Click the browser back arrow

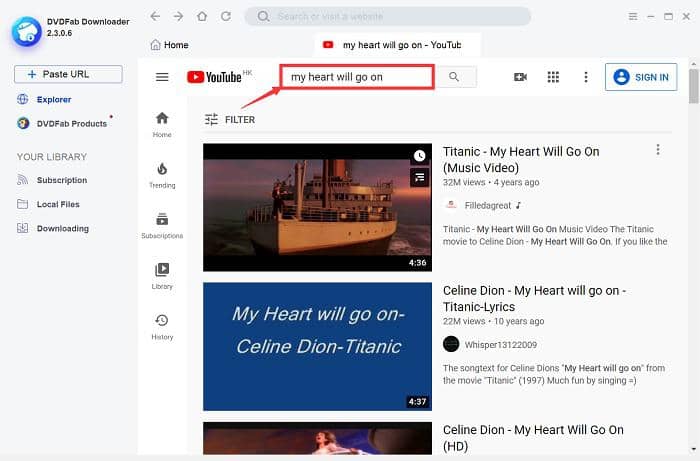point(155,17)
